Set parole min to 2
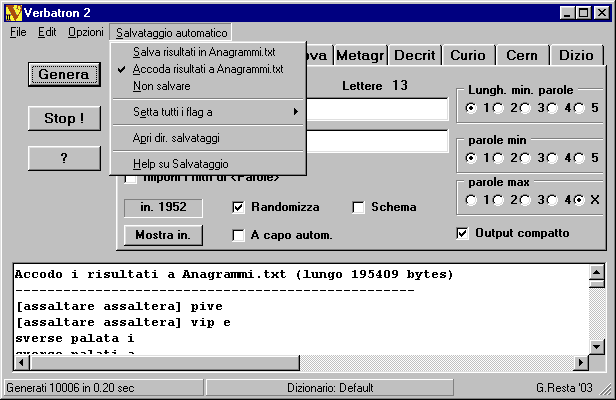The width and height of the screenshot is (616, 400). (x=498, y=158)
